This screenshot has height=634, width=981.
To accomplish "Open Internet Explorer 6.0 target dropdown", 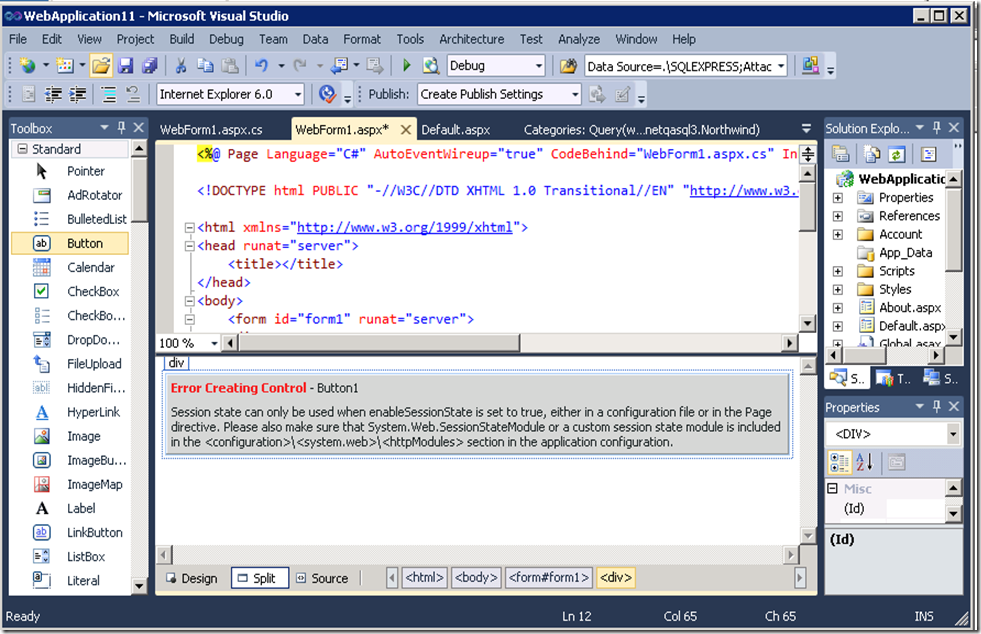I will [298, 95].
